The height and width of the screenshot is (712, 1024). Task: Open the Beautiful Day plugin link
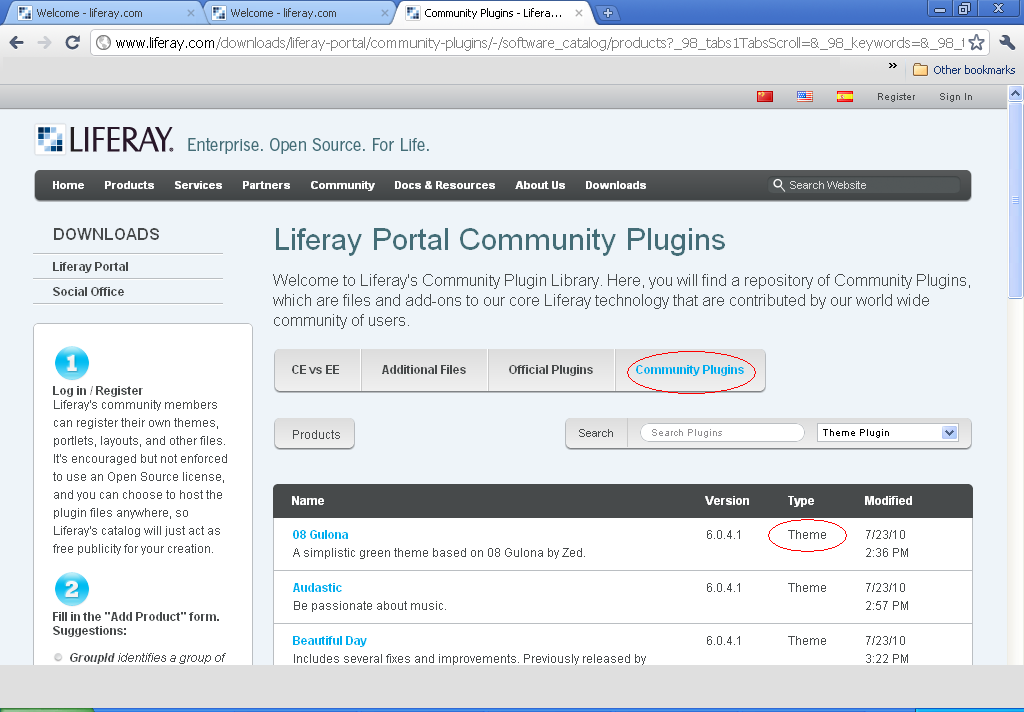click(329, 641)
